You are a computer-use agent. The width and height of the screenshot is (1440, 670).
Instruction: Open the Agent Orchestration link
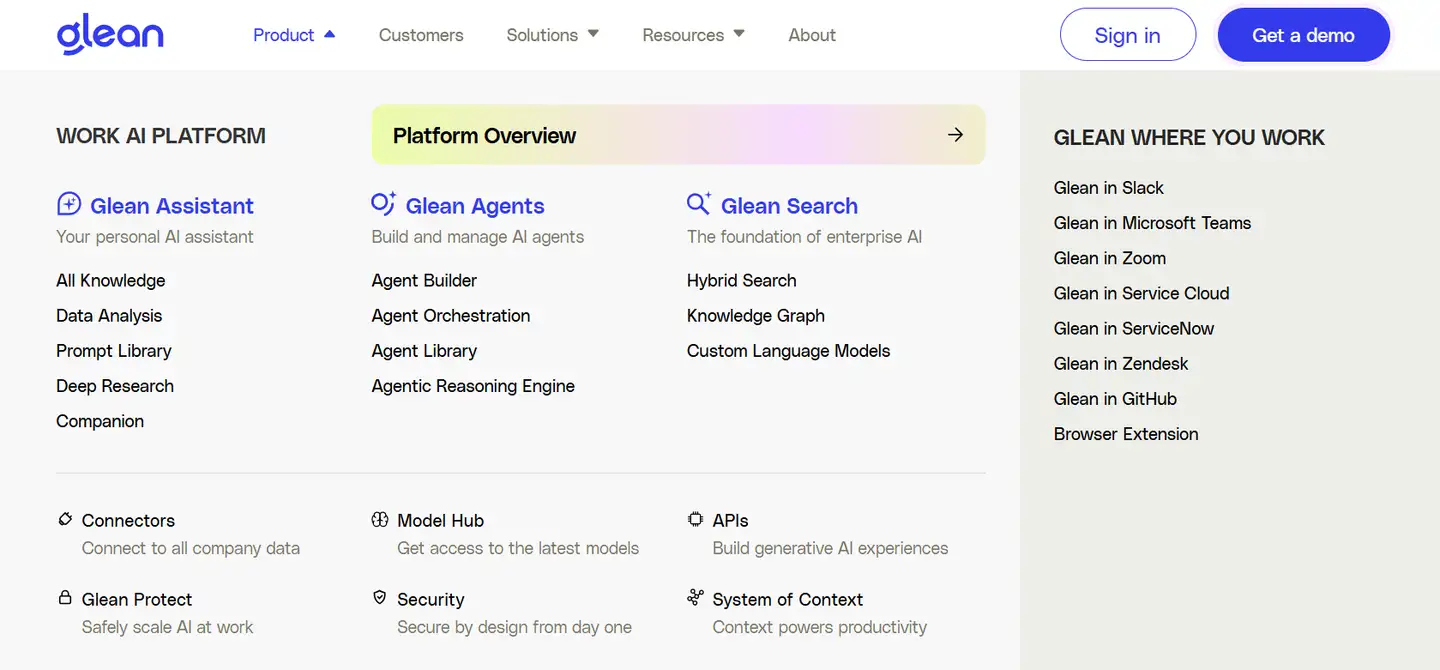tap(451, 316)
